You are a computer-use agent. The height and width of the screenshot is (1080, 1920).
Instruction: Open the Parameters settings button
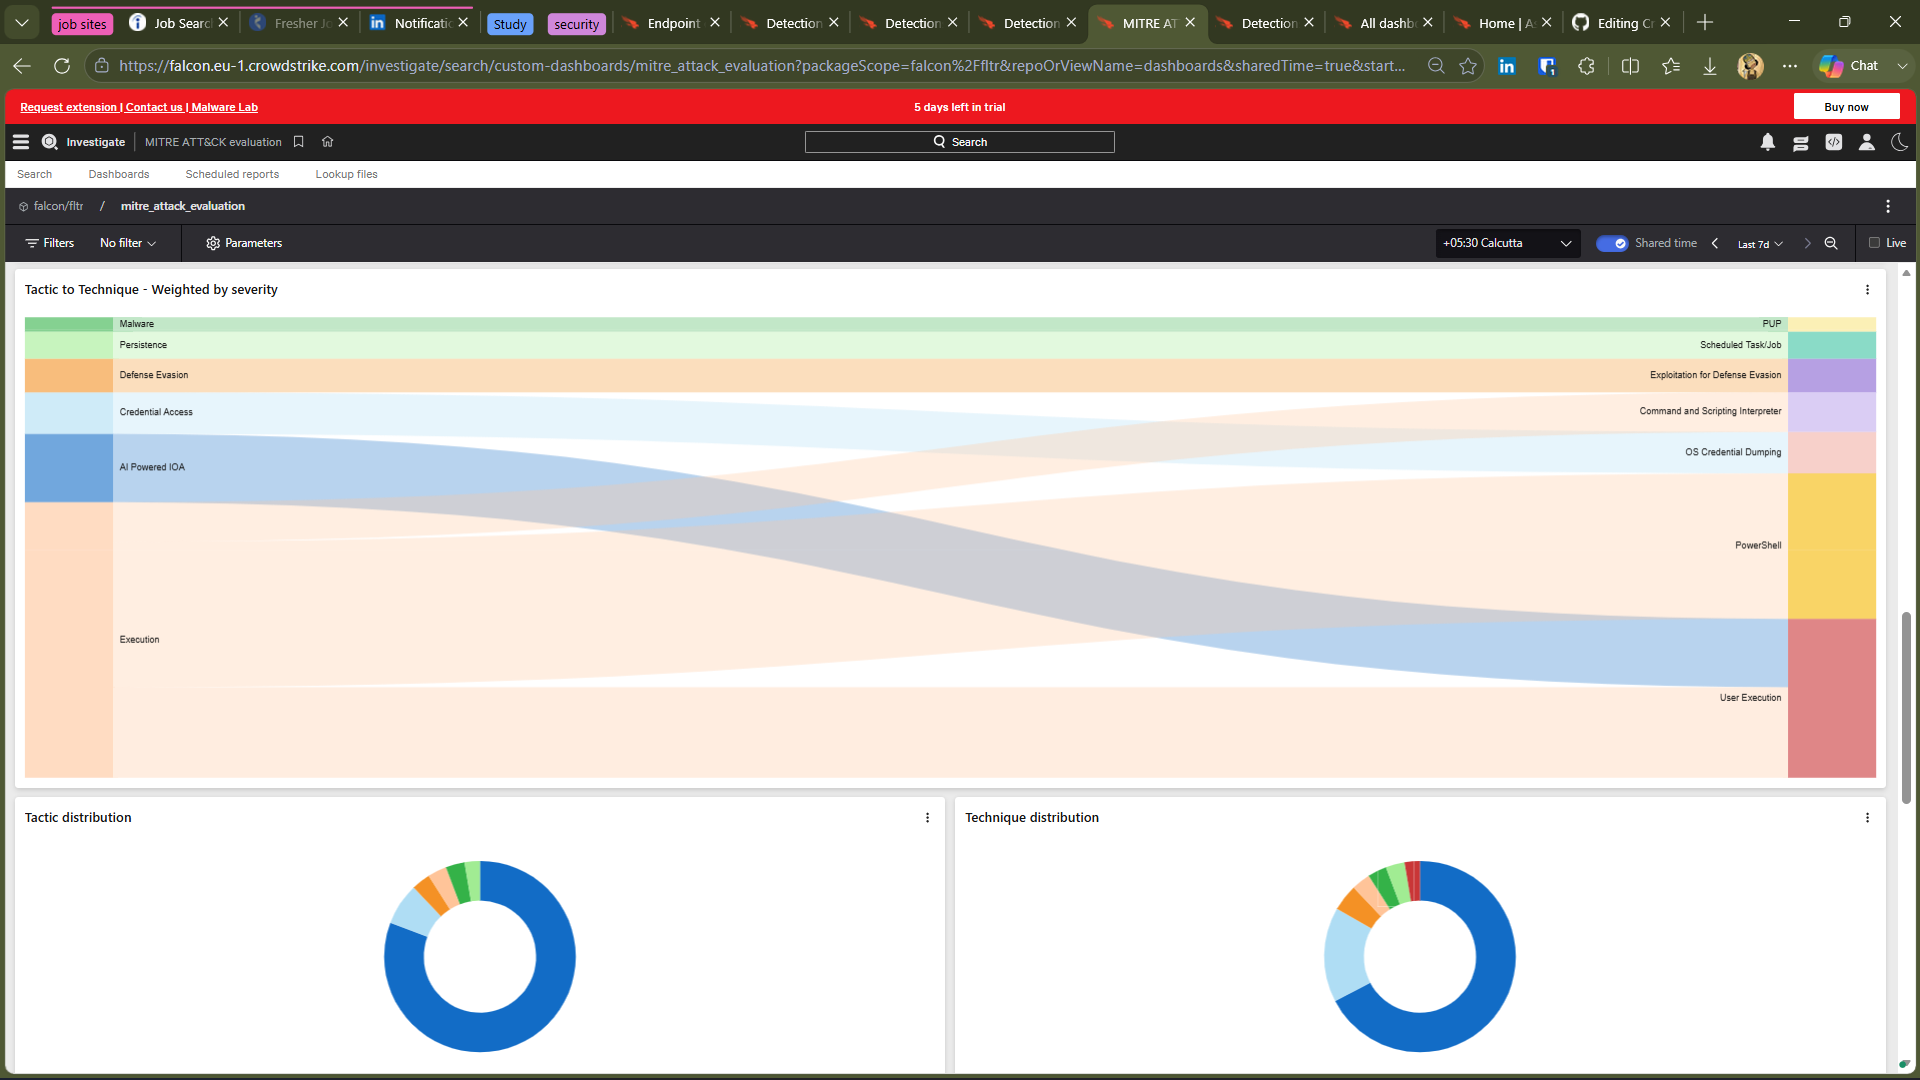click(x=244, y=243)
